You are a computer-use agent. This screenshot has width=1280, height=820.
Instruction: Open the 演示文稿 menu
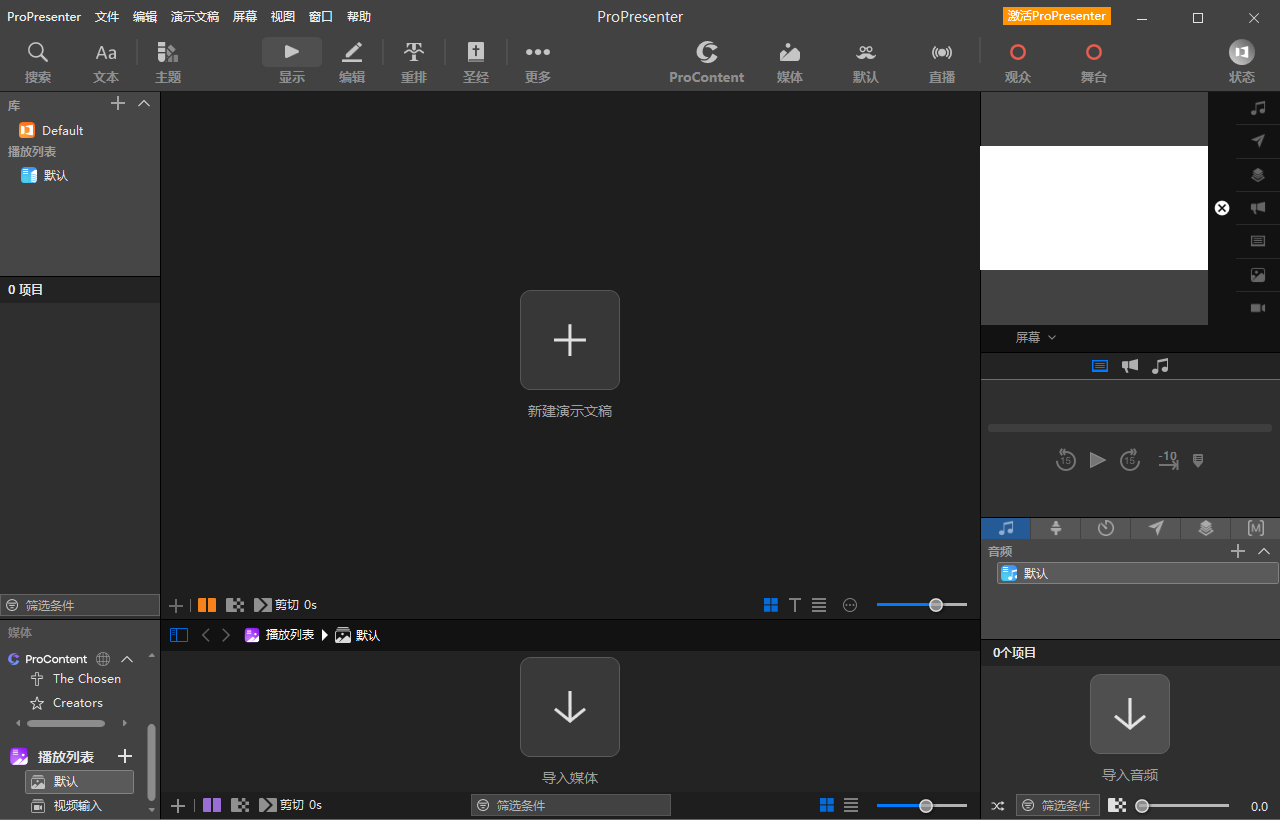coord(195,17)
